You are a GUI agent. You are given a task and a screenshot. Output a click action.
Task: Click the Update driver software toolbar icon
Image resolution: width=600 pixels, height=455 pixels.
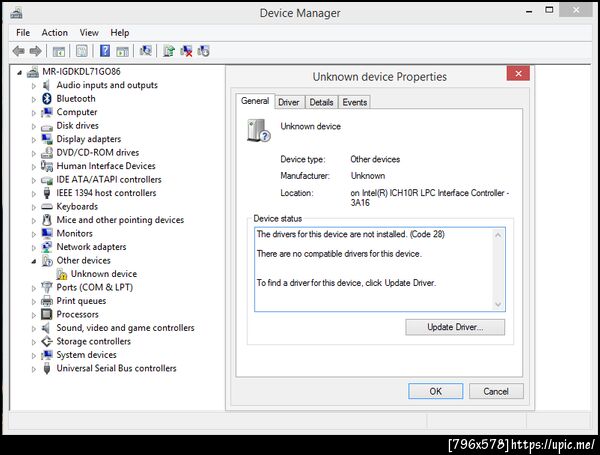pos(168,51)
